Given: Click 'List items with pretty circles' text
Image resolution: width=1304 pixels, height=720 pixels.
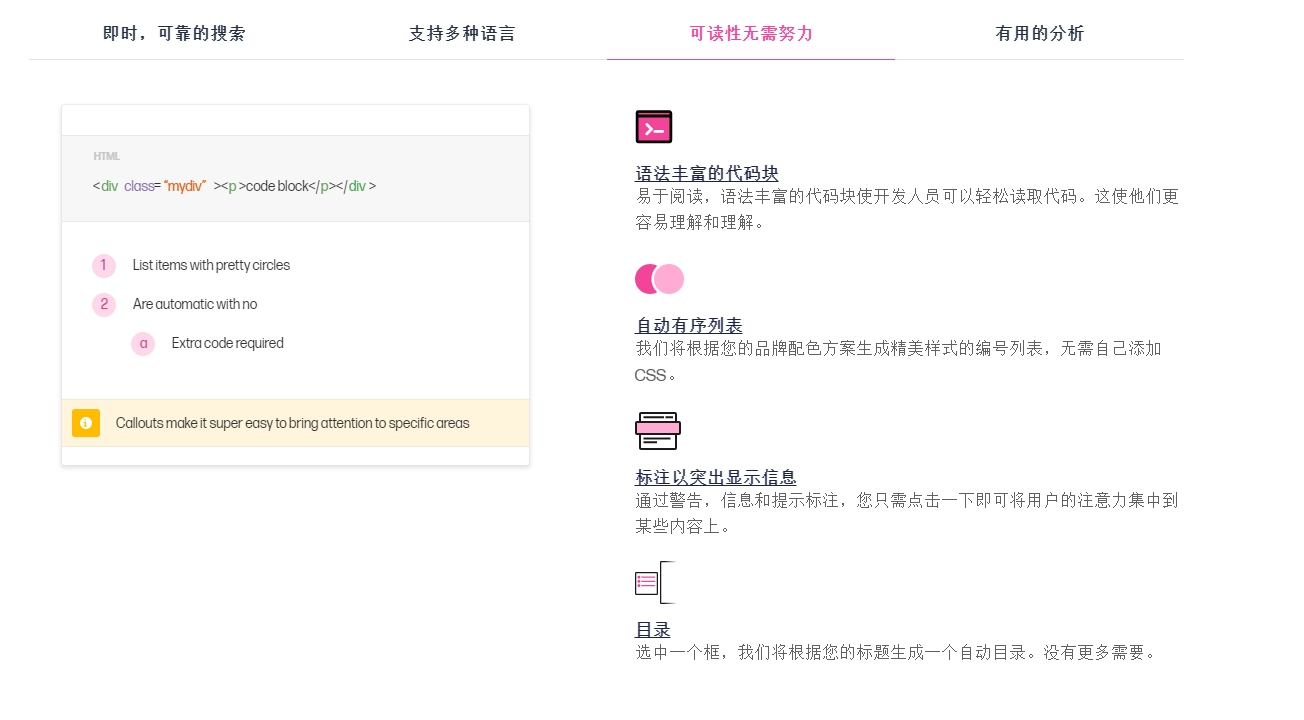Looking at the screenshot, I should (x=211, y=266).
